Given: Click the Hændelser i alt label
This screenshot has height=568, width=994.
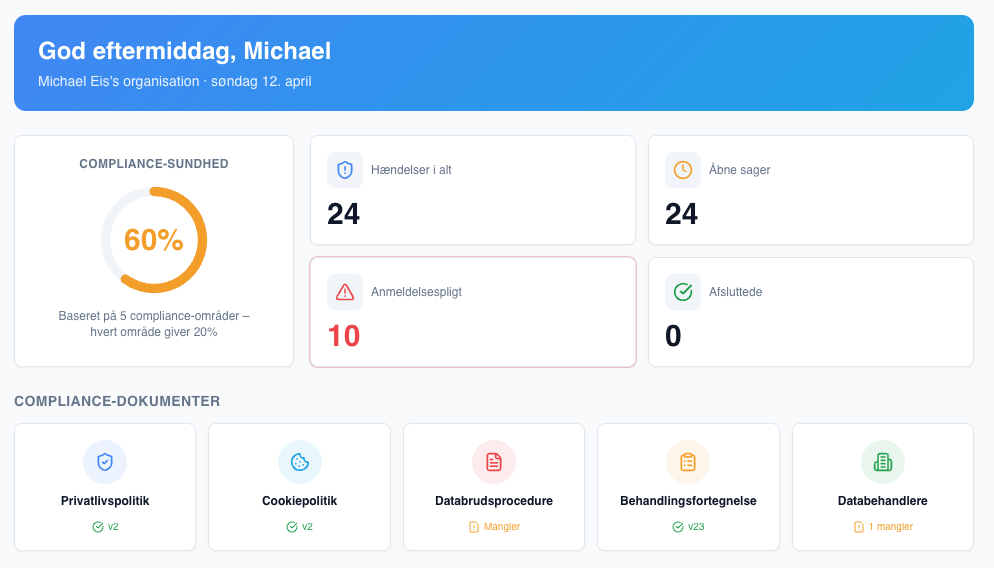Looking at the screenshot, I should click(x=411, y=170).
